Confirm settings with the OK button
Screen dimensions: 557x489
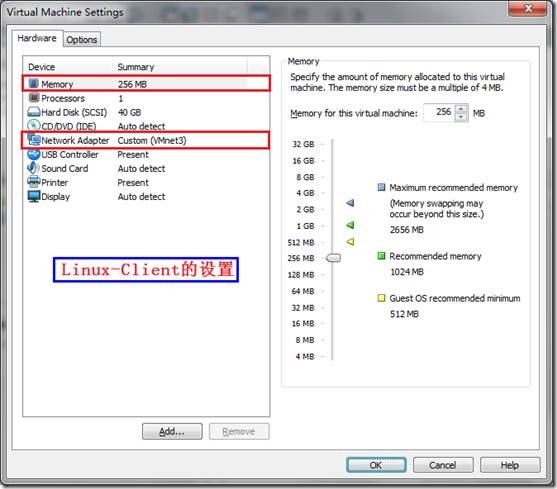point(376,465)
